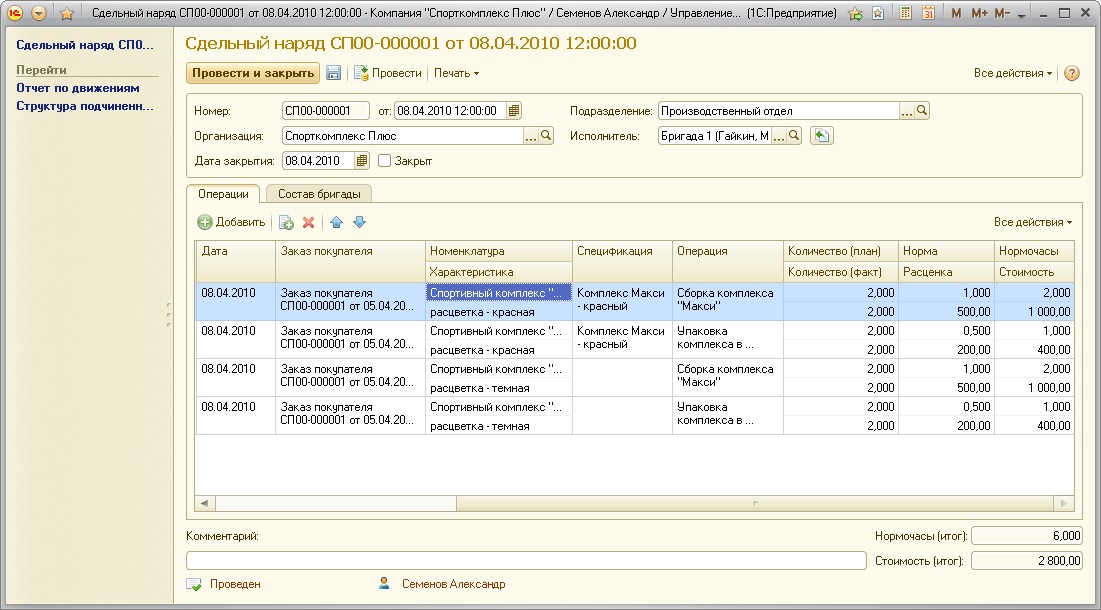Expand the Печать dropdown menu
Screen dimensions: 1101x610
456,73
